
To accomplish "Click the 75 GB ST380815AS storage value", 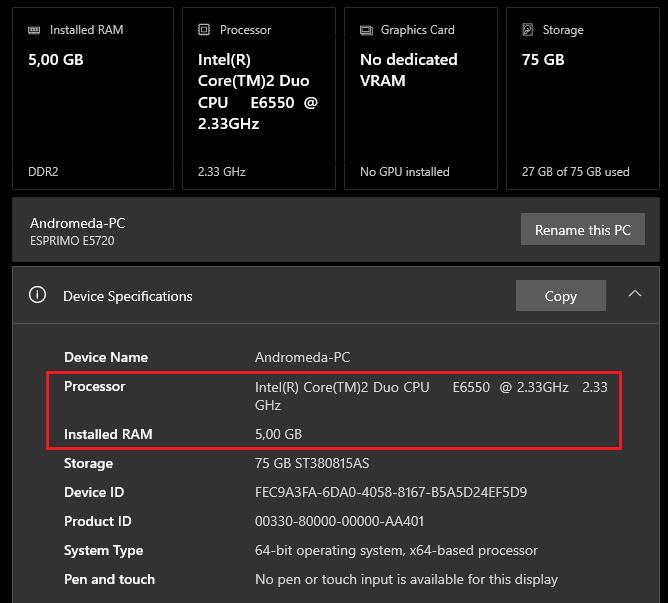I will [312, 463].
